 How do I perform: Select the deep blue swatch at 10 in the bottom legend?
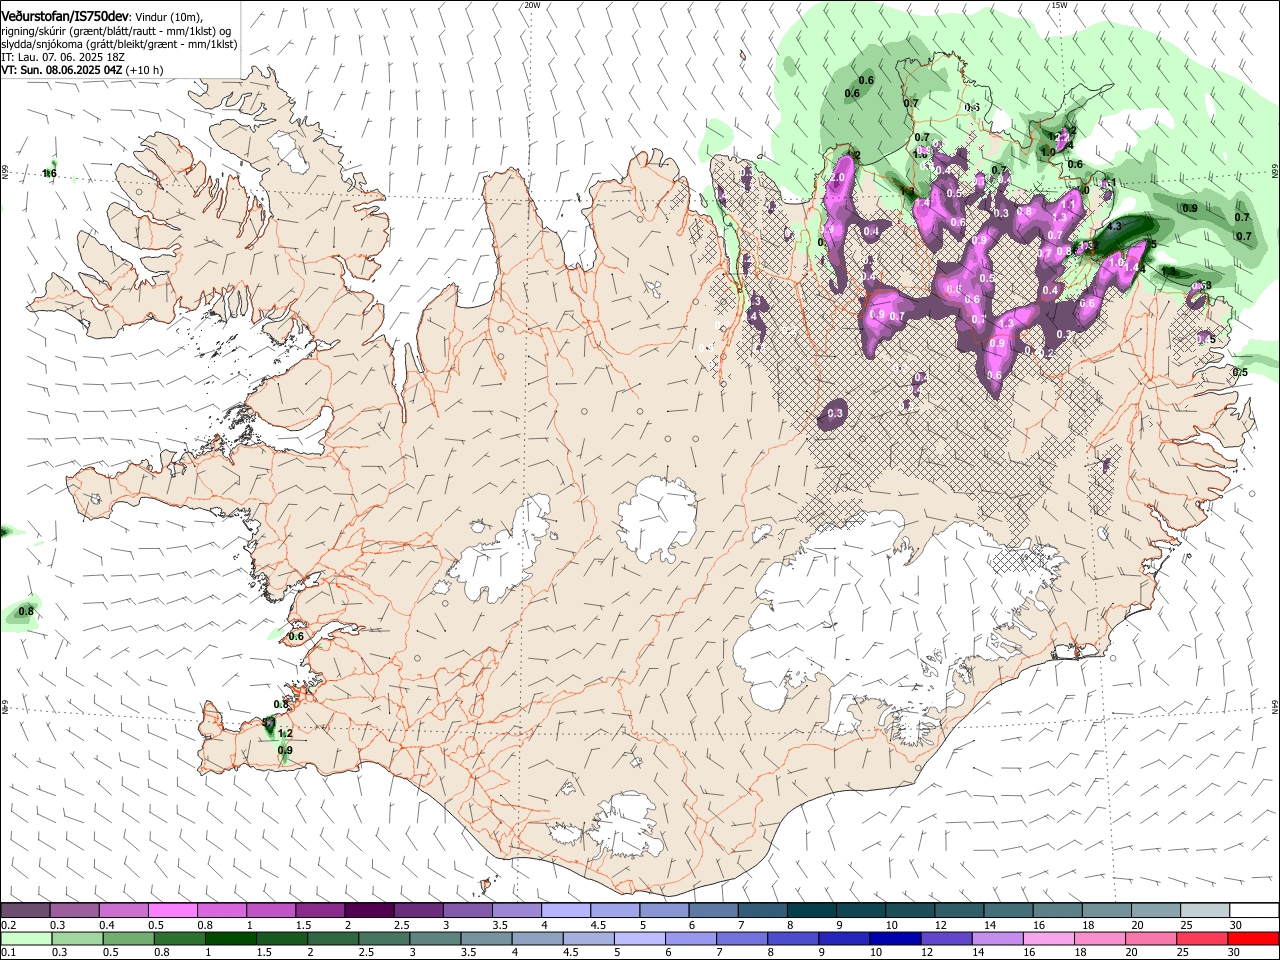click(894, 939)
